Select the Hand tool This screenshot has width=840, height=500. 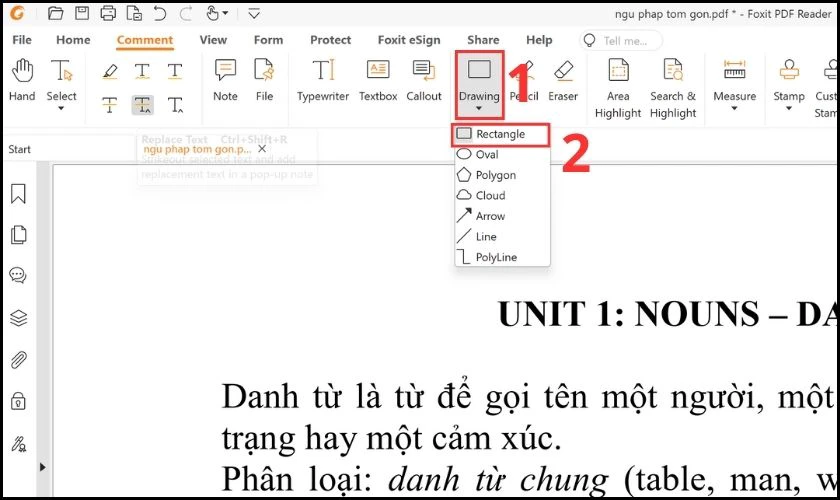(x=22, y=80)
